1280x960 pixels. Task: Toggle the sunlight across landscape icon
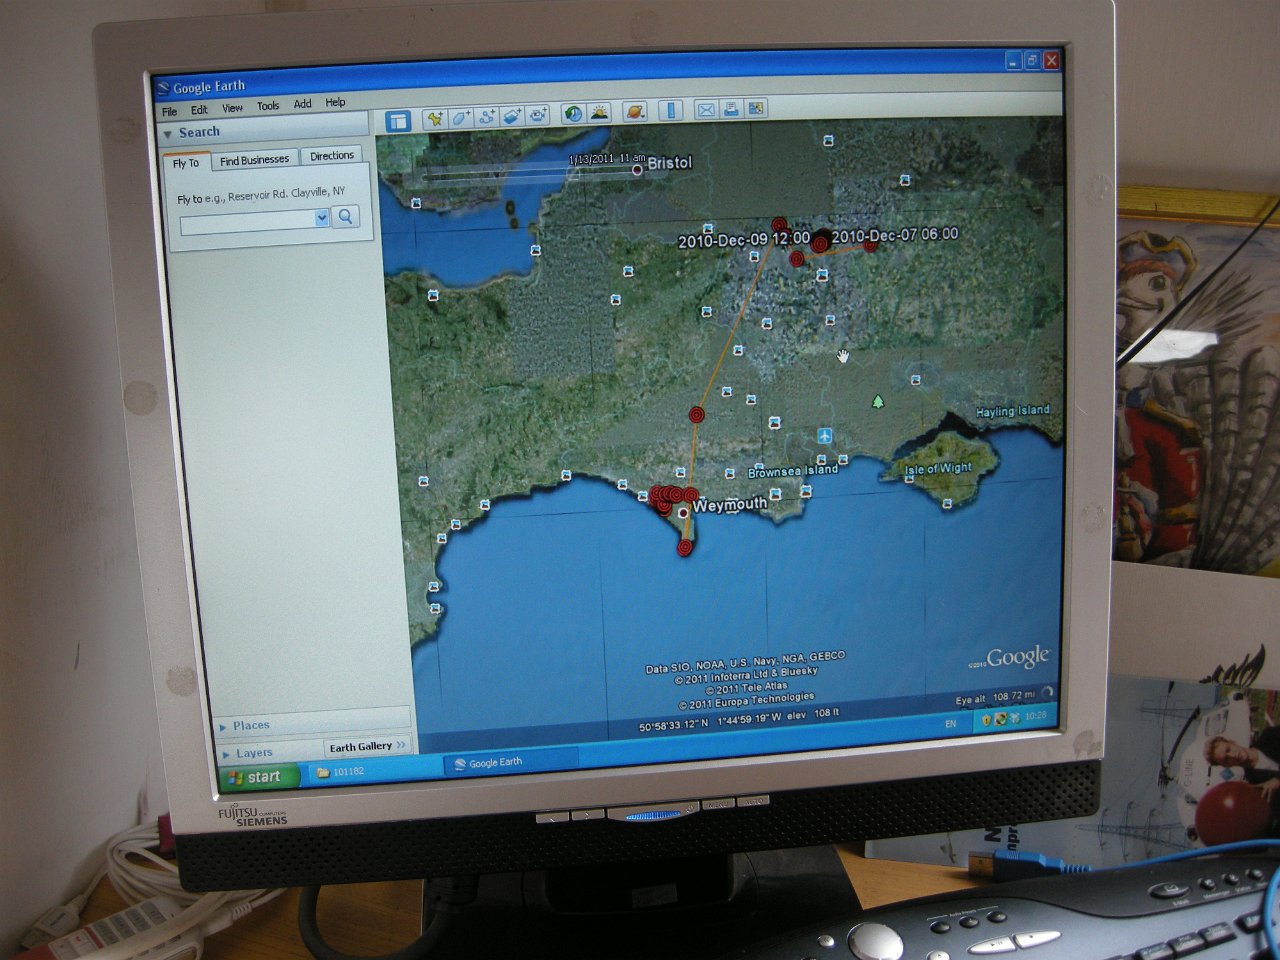click(600, 112)
